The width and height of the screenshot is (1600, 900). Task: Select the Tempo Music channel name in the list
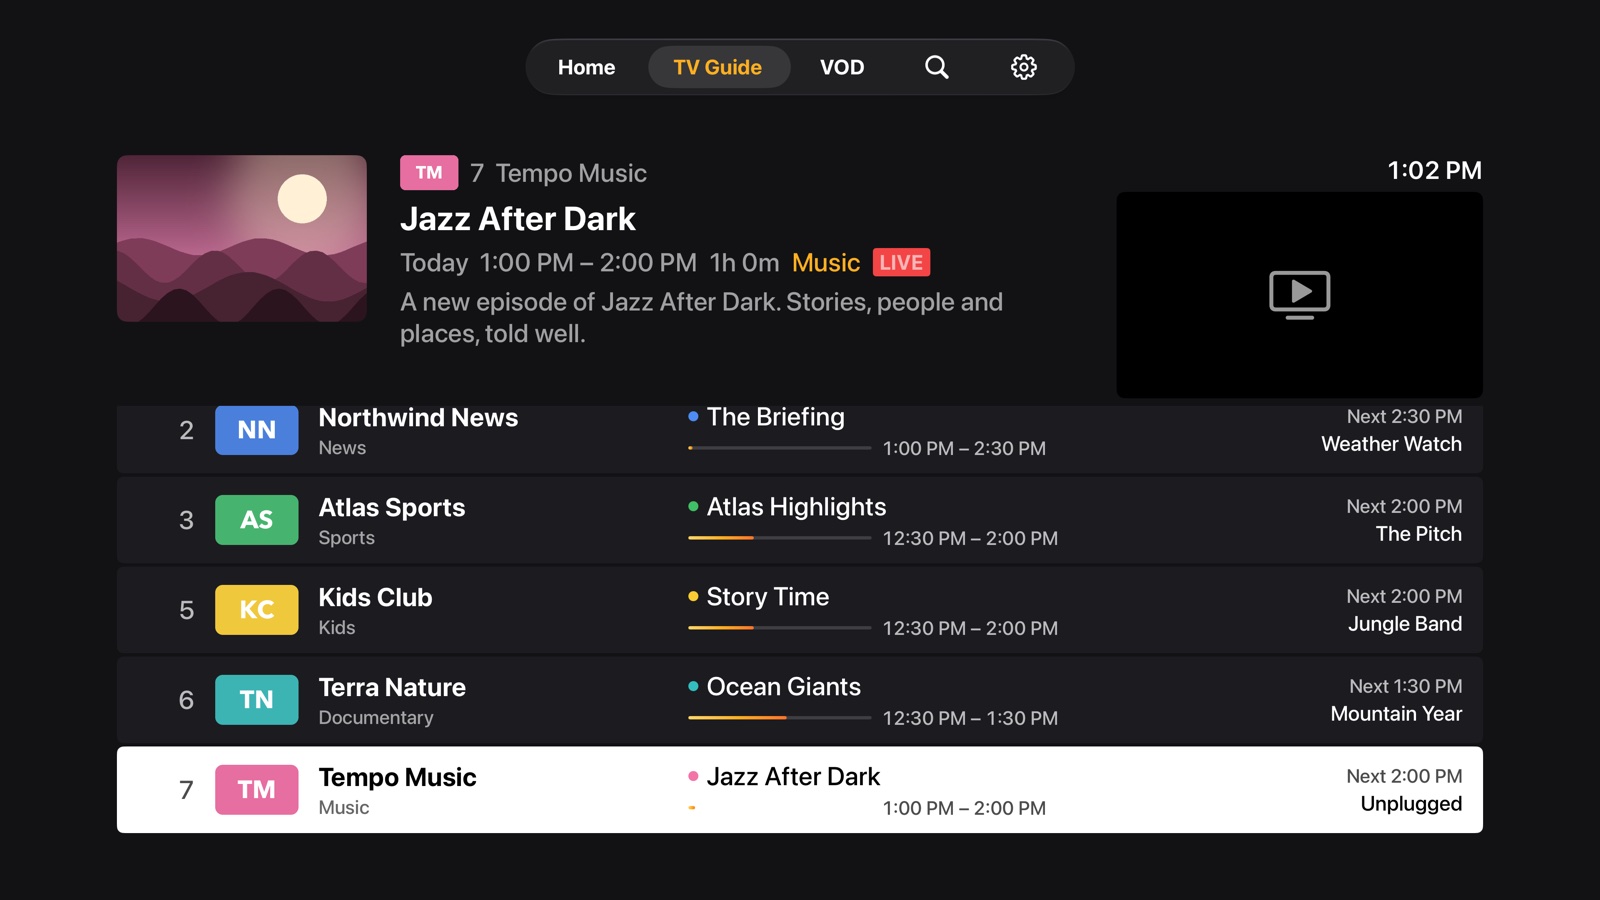pyautogui.click(x=397, y=777)
